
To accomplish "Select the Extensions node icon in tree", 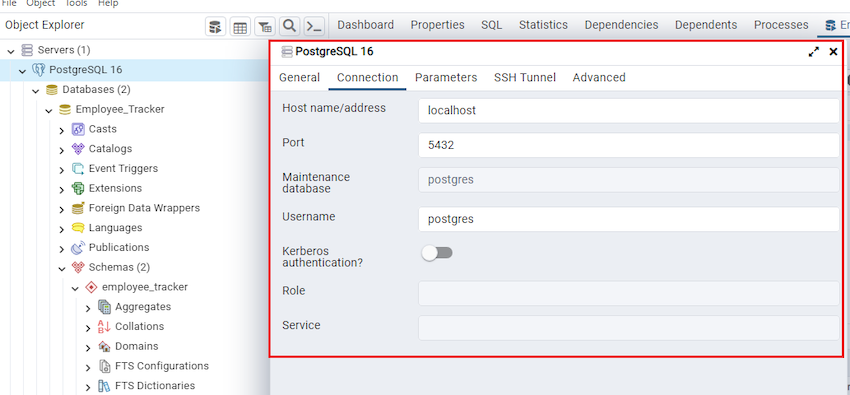I will point(78,189).
